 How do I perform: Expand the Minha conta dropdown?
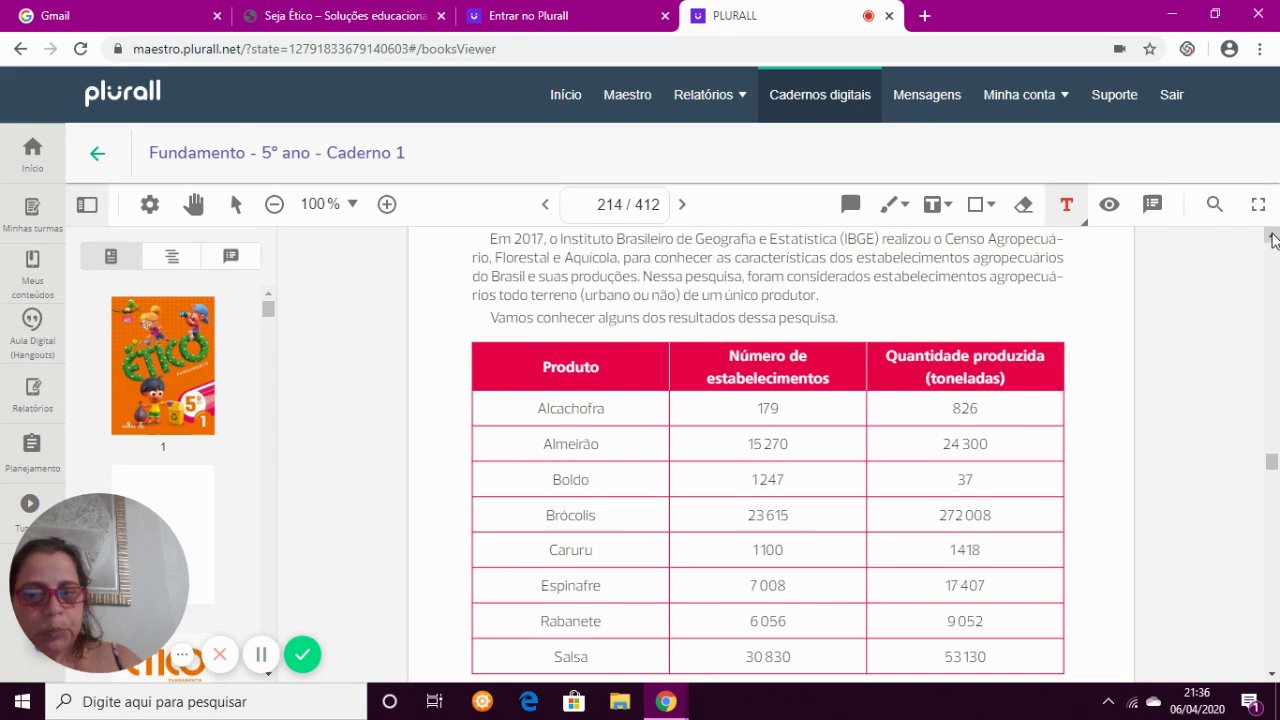pyautogui.click(x=1026, y=95)
